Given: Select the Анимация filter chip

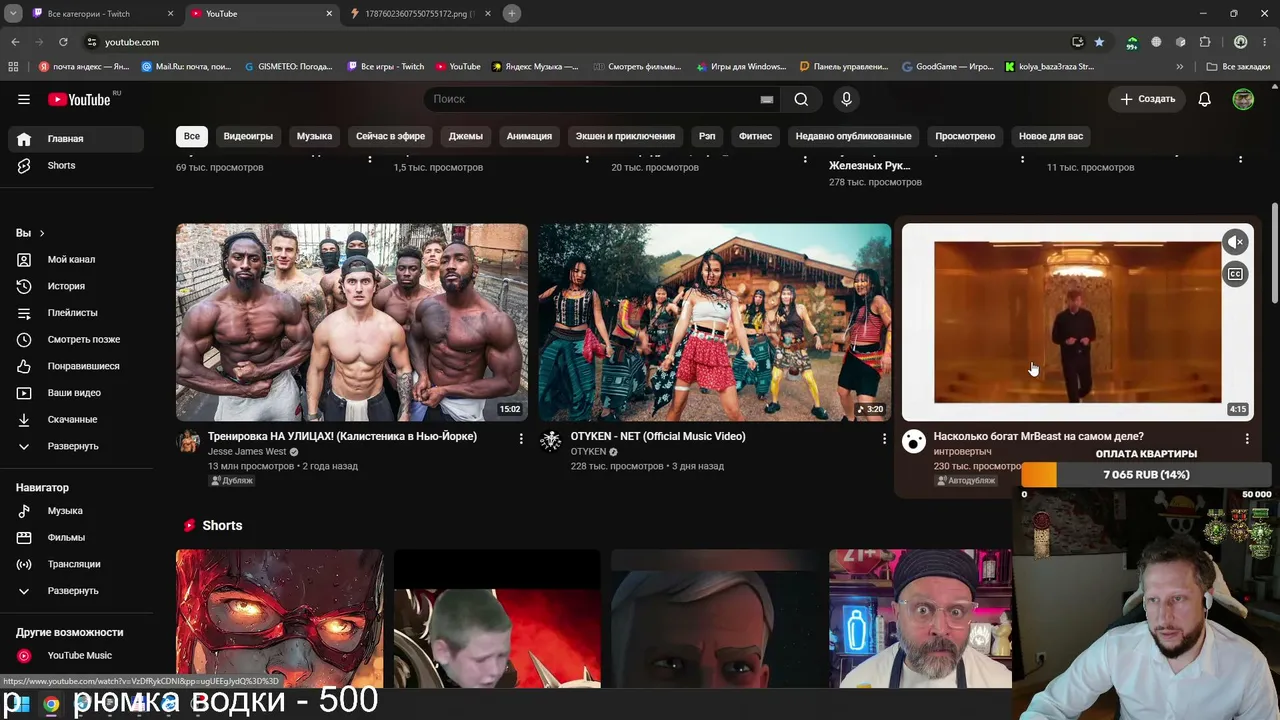Looking at the screenshot, I should click(529, 136).
